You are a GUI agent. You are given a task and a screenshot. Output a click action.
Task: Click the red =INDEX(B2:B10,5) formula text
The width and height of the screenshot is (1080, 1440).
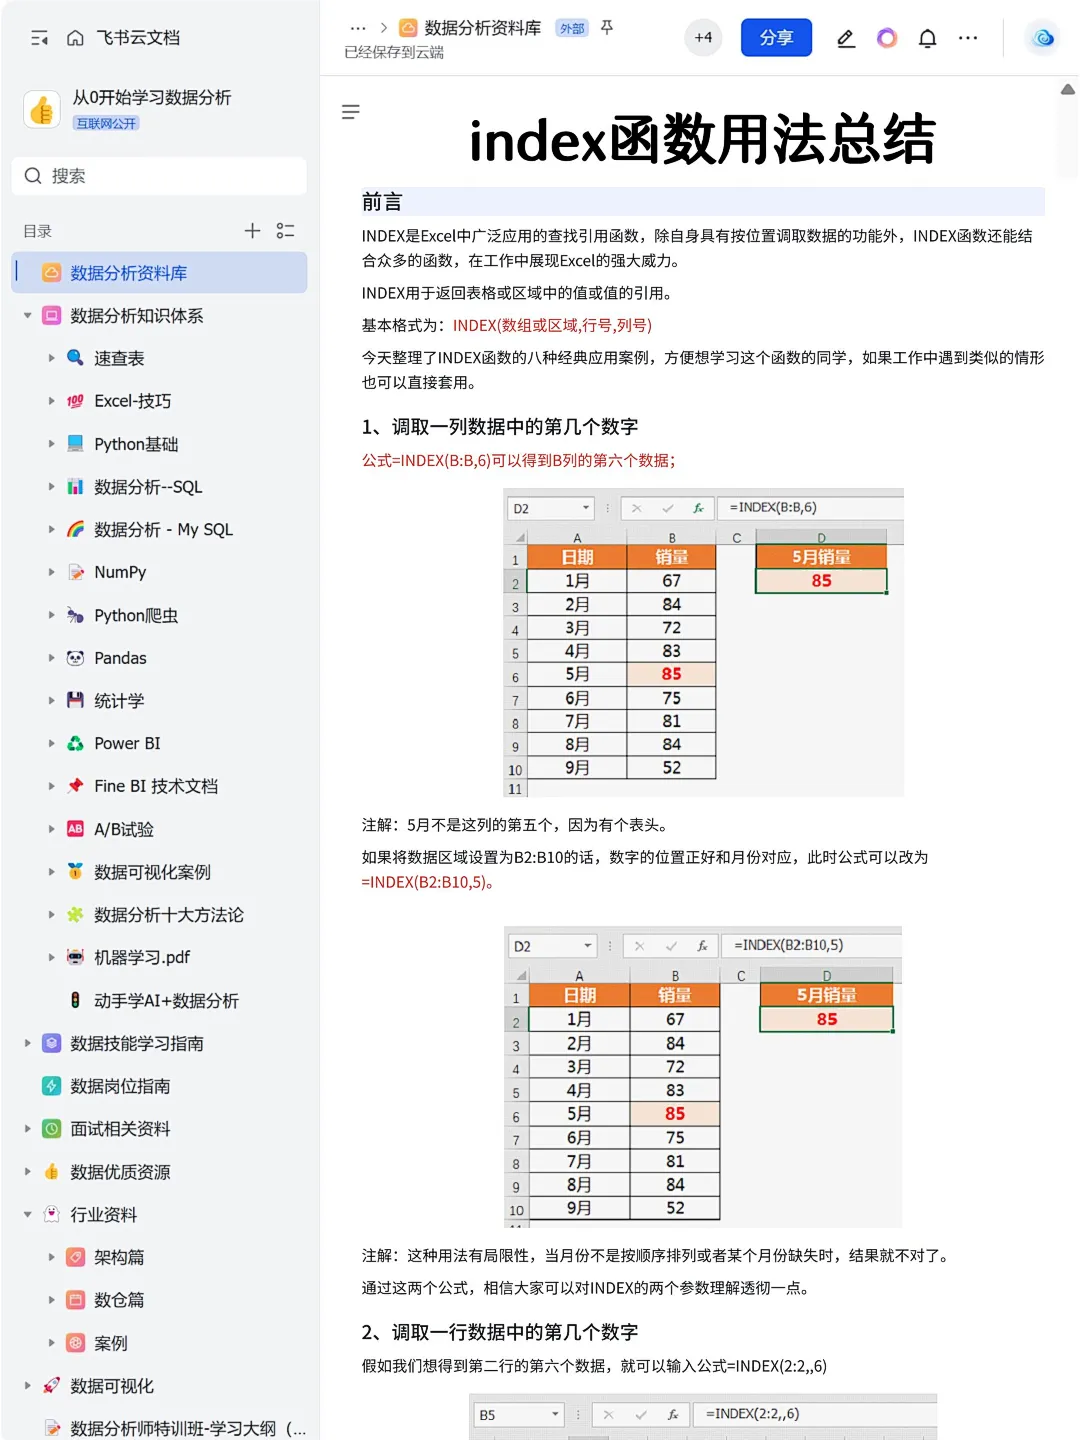[427, 883]
